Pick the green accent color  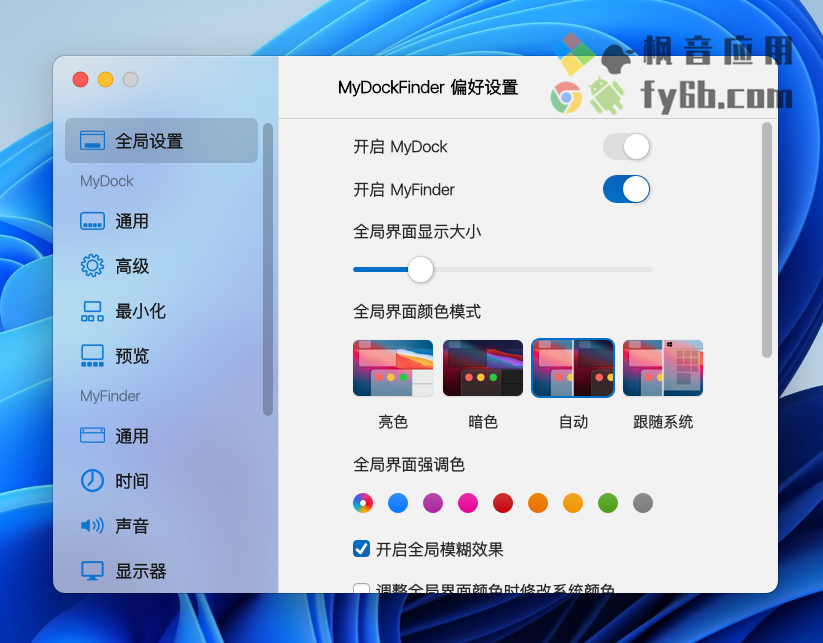tap(608, 503)
